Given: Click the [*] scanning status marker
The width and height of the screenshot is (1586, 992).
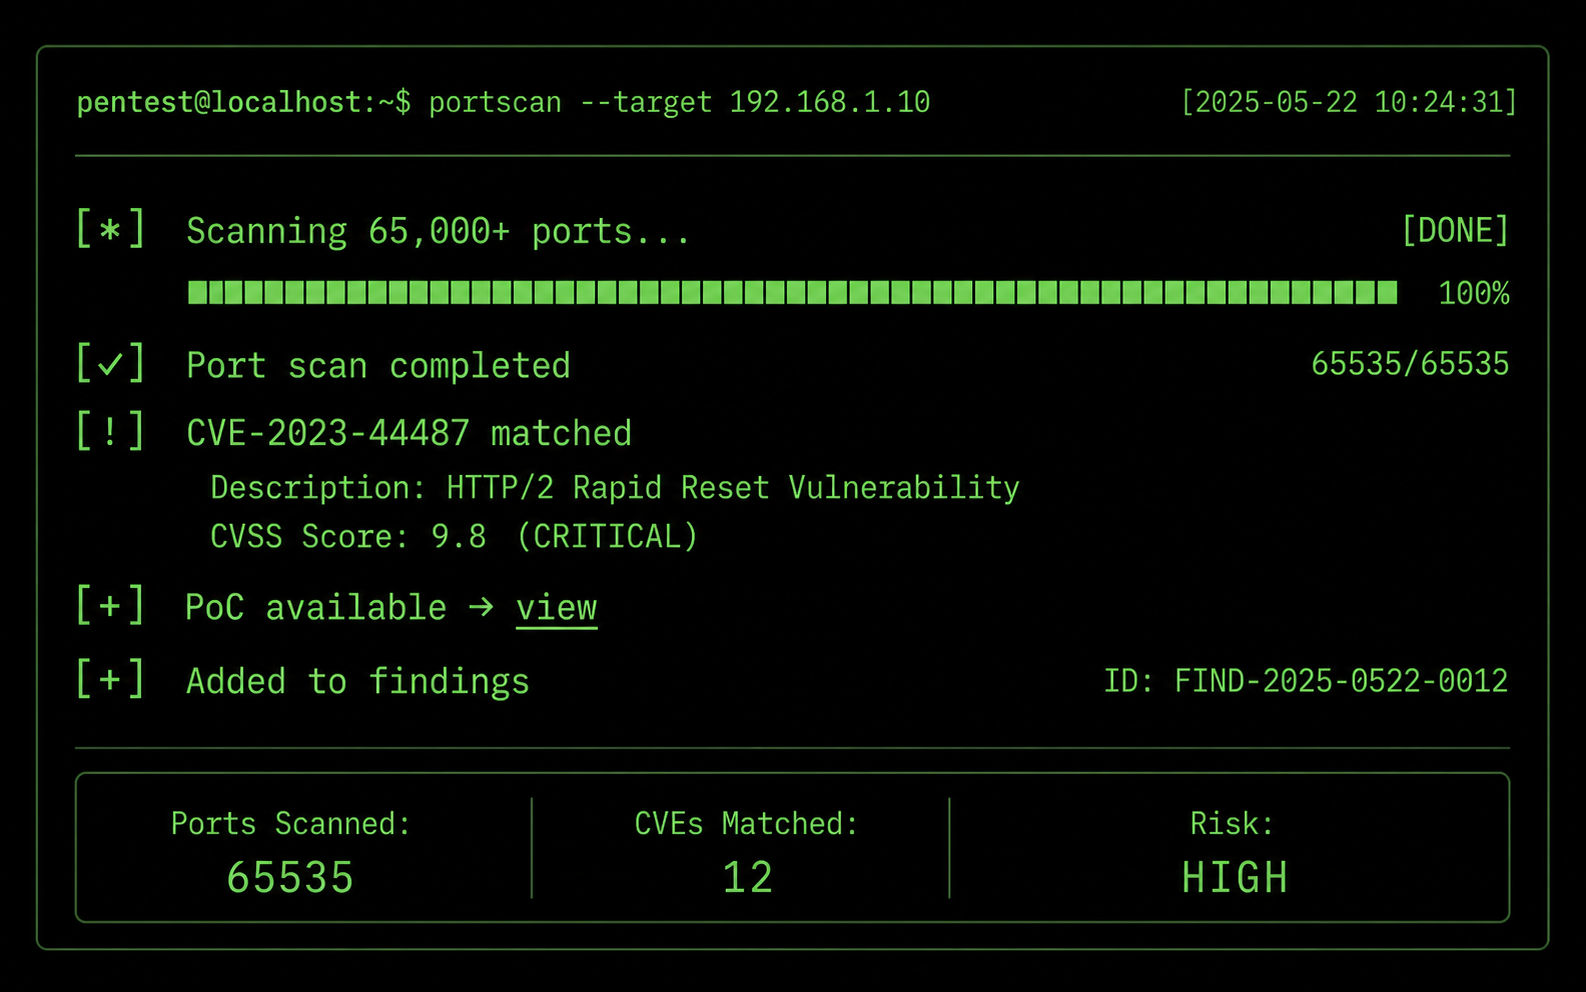Looking at the screenshot, I should tap(111, 229).
